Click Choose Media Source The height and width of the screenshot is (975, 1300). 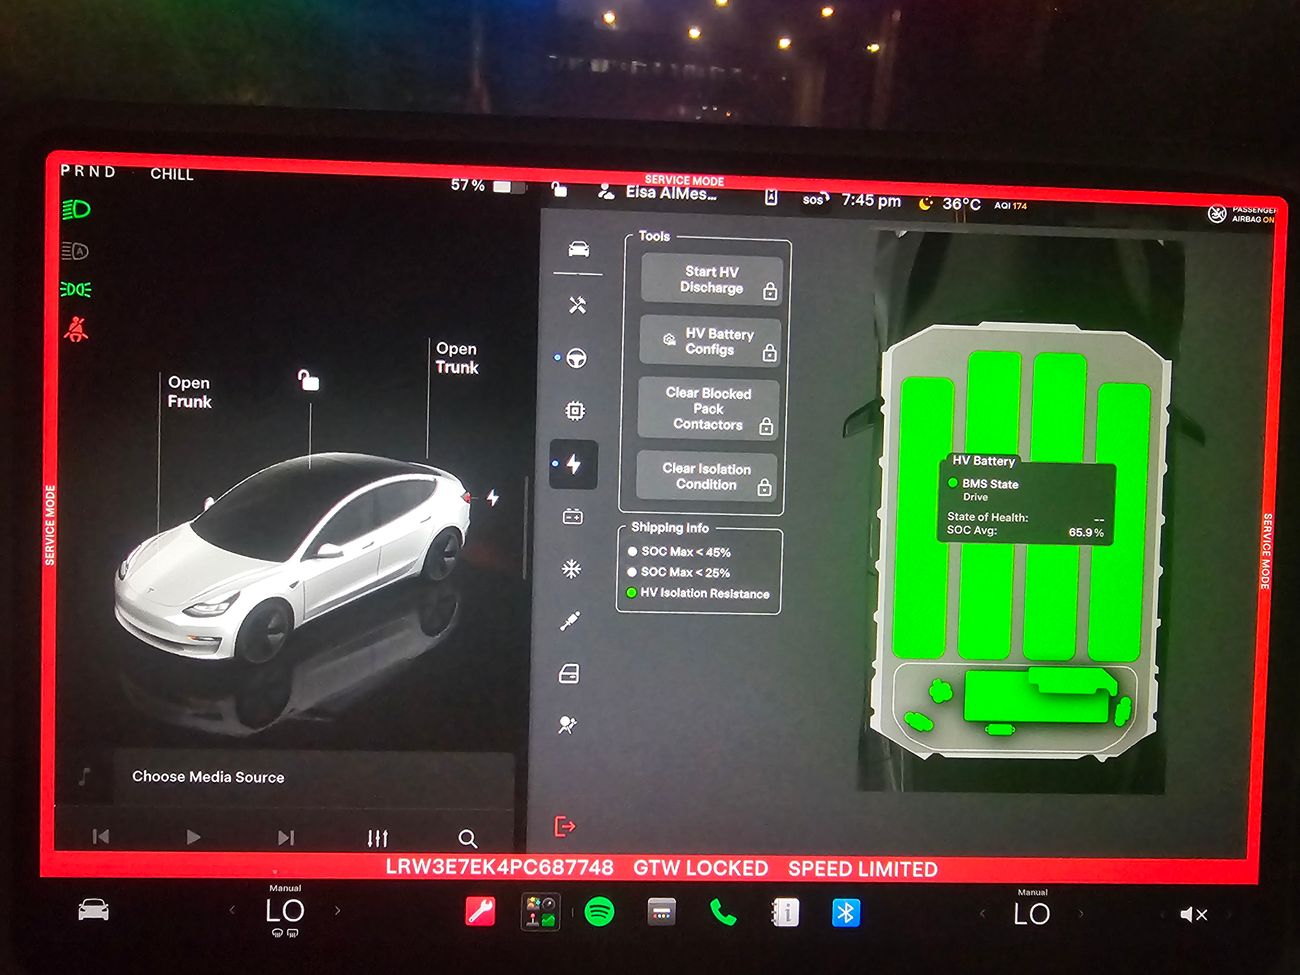point(208,777)
